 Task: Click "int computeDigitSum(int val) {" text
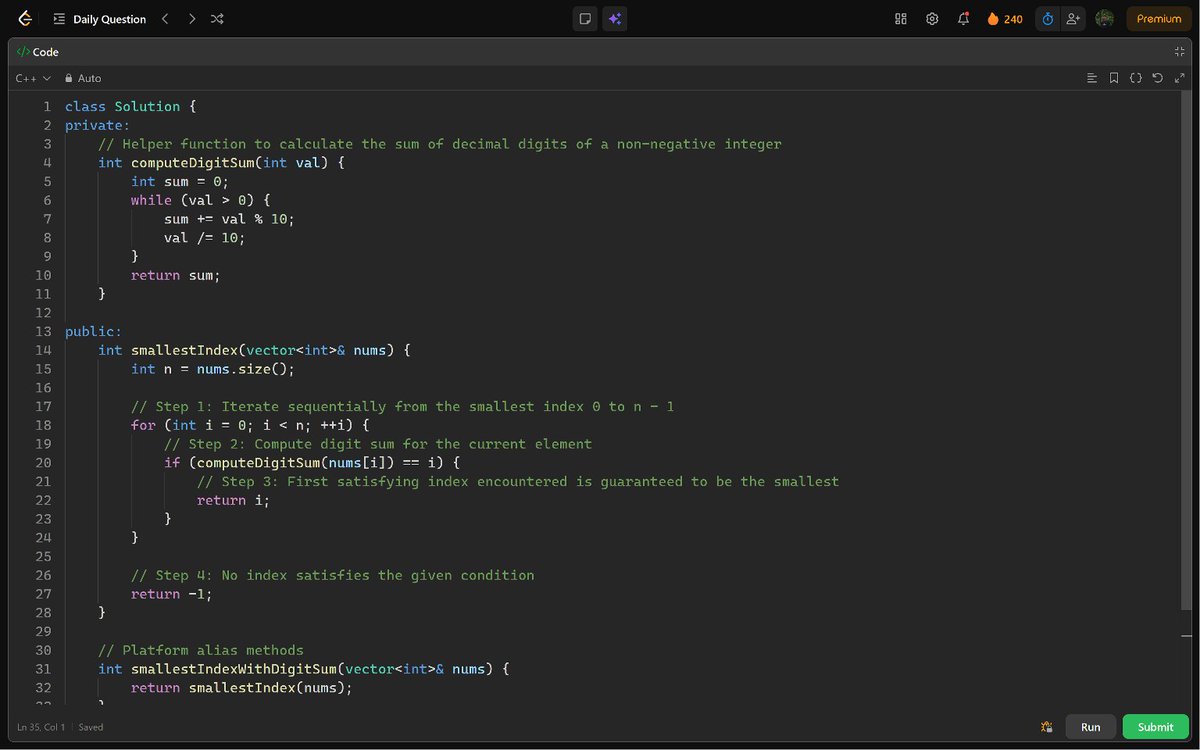pyautogui.click(x=221, y=162)
